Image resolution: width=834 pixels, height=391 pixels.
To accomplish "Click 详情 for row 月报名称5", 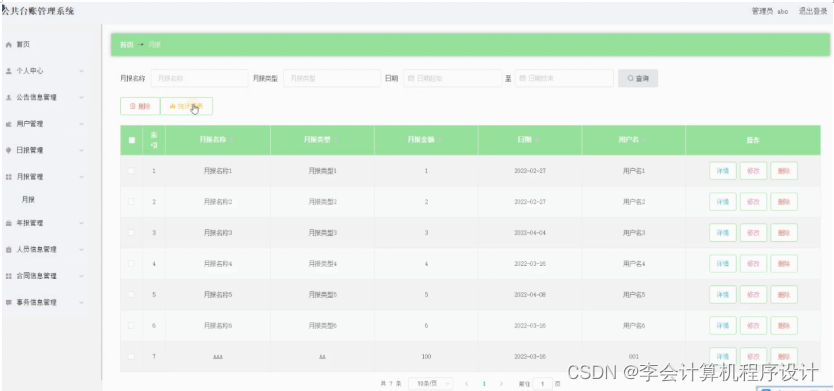I will [x=723, y=294].
